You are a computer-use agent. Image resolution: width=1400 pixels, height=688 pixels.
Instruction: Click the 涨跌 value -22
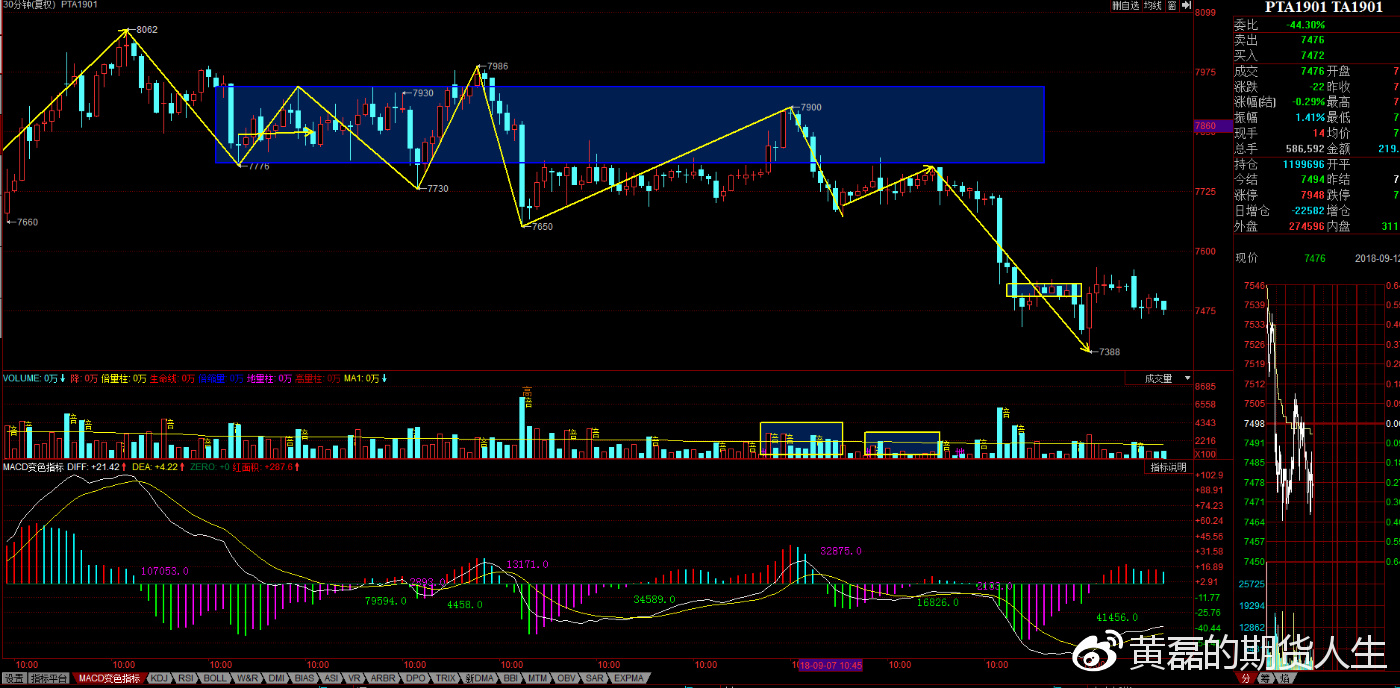pos(1317,86)
